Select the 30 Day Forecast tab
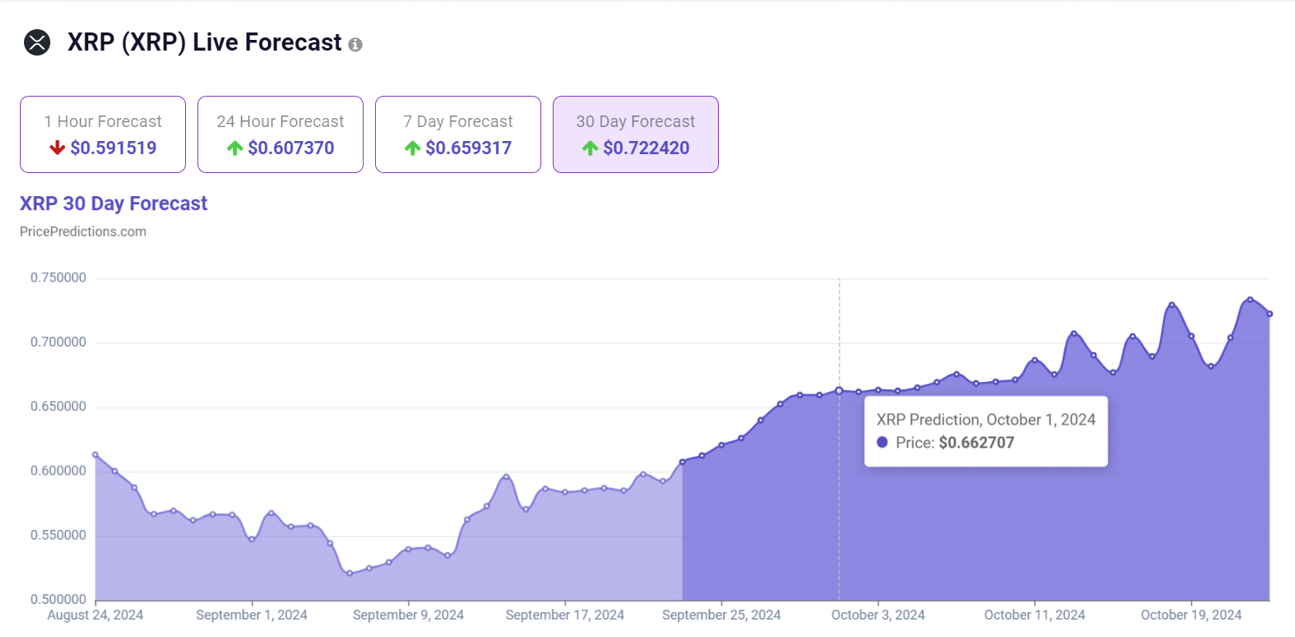This screenshot has height=637, width=1295. [635, 134]
